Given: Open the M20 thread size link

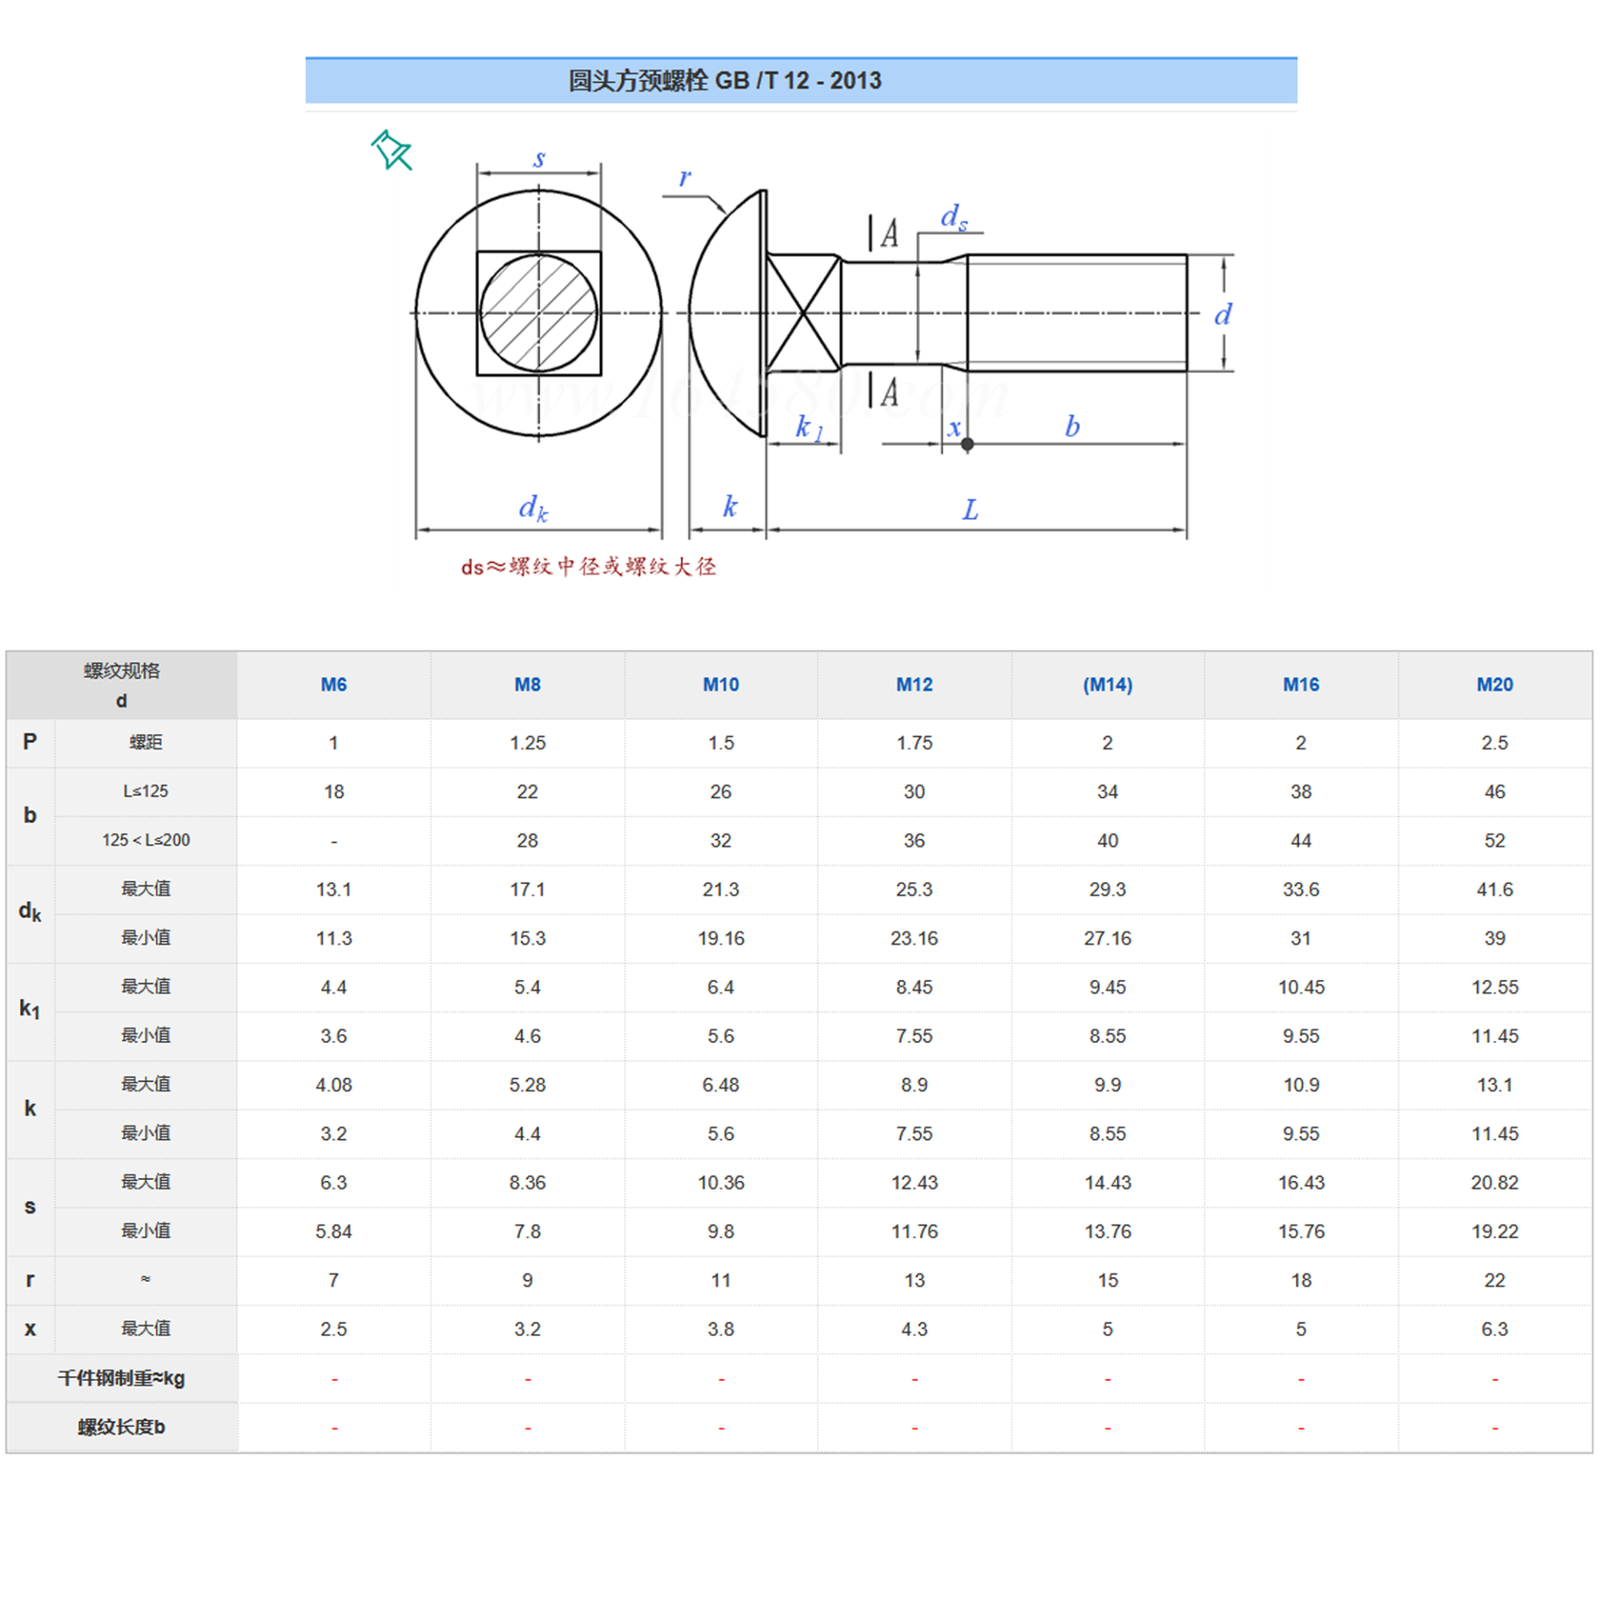Looking at the screenshot, I should pyautogui.click(x=1495, y=685).
